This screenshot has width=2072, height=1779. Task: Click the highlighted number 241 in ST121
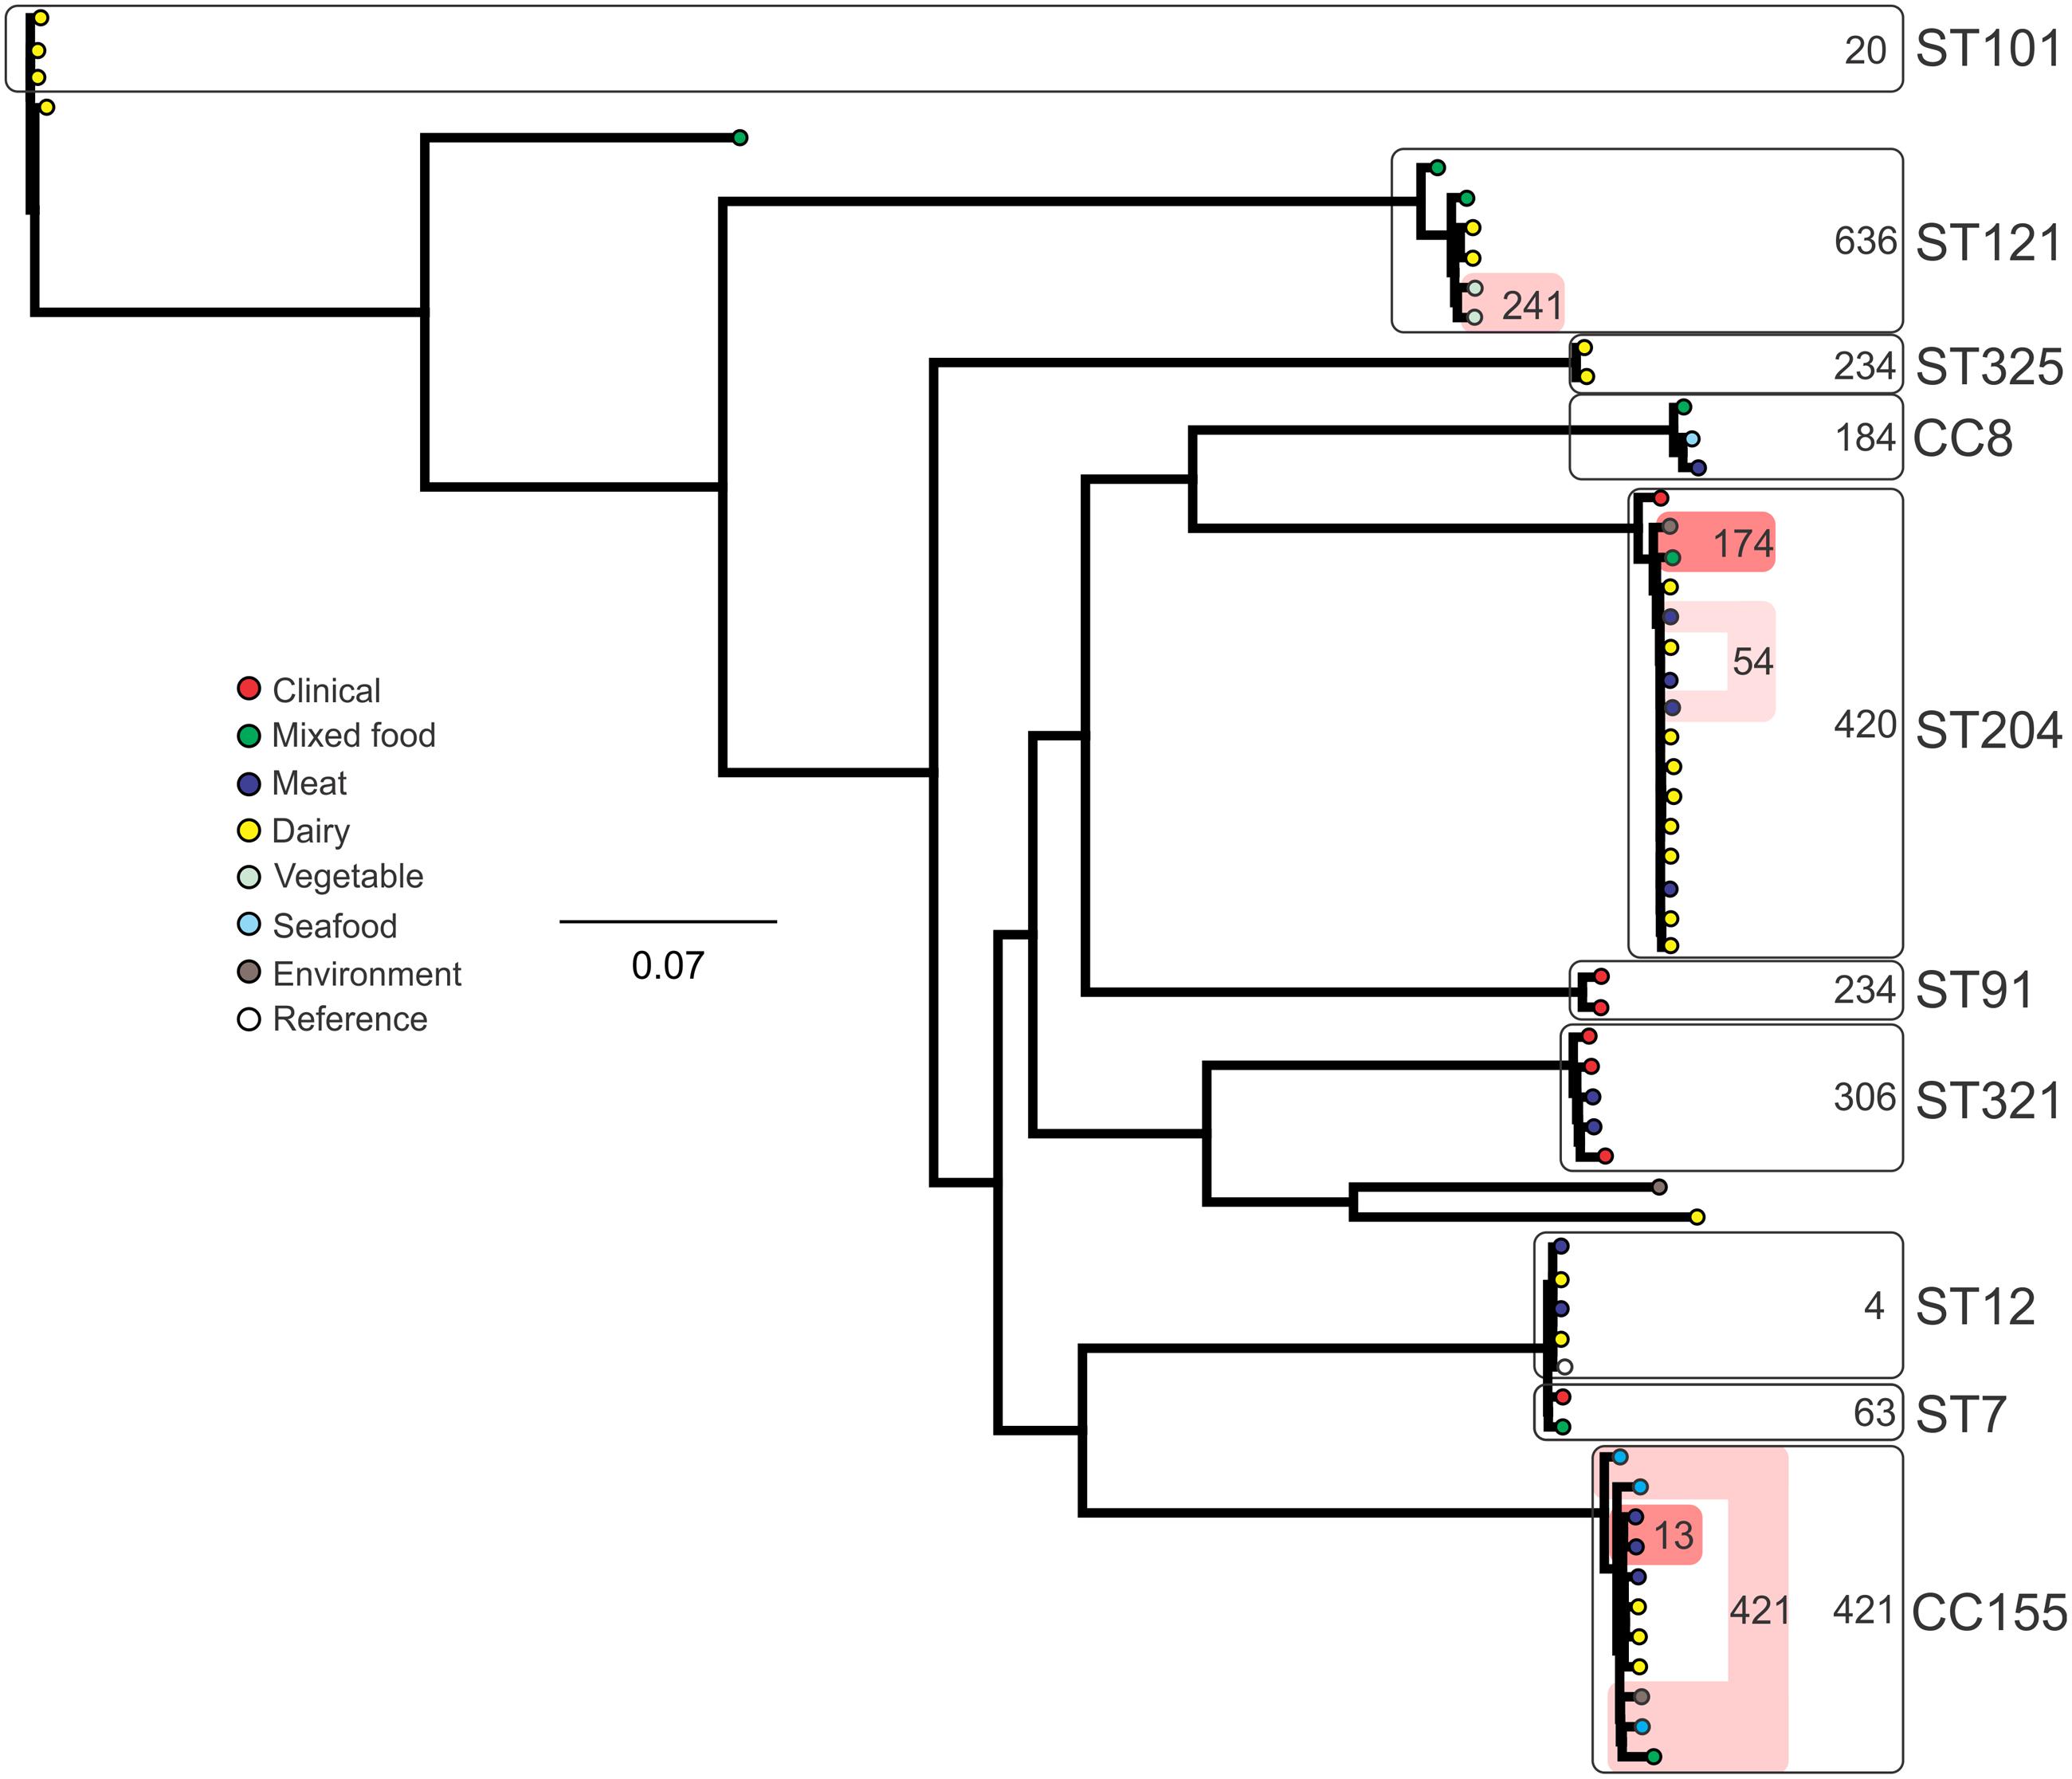1532,305
